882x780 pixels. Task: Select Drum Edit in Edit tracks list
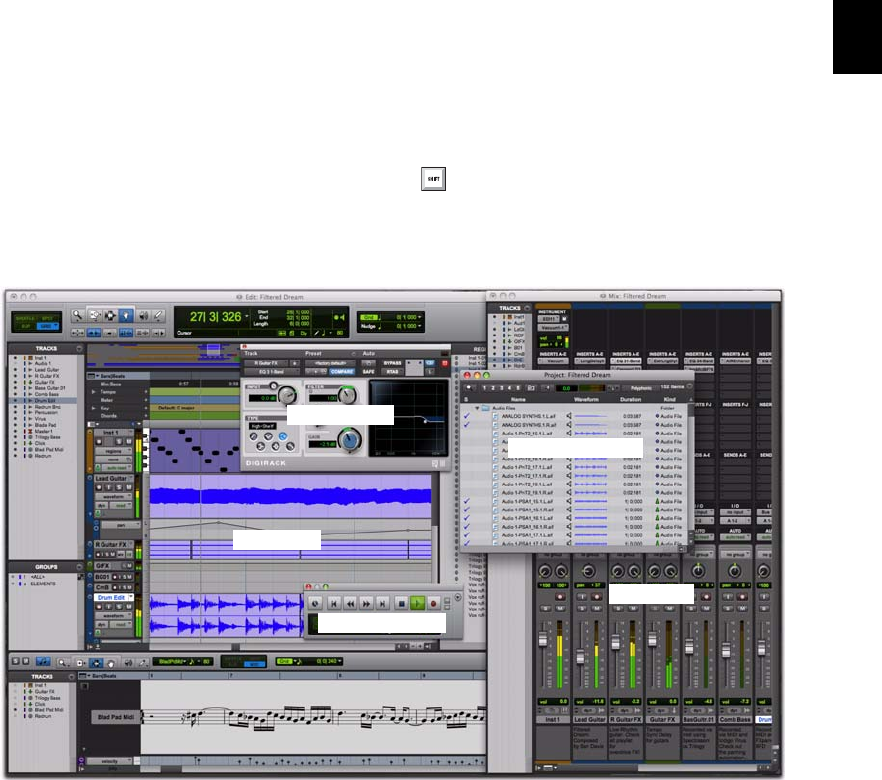pos(45,400)
